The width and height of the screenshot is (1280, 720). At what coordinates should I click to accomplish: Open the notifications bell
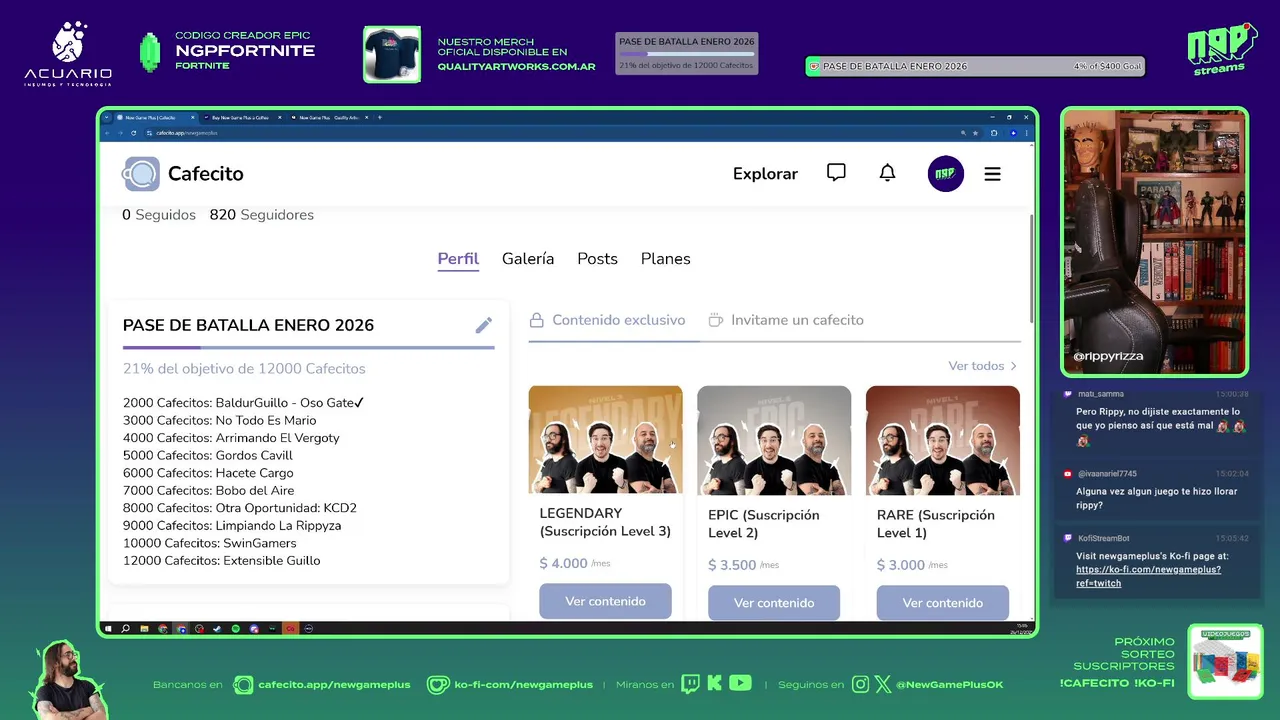(x=887, y=173)
